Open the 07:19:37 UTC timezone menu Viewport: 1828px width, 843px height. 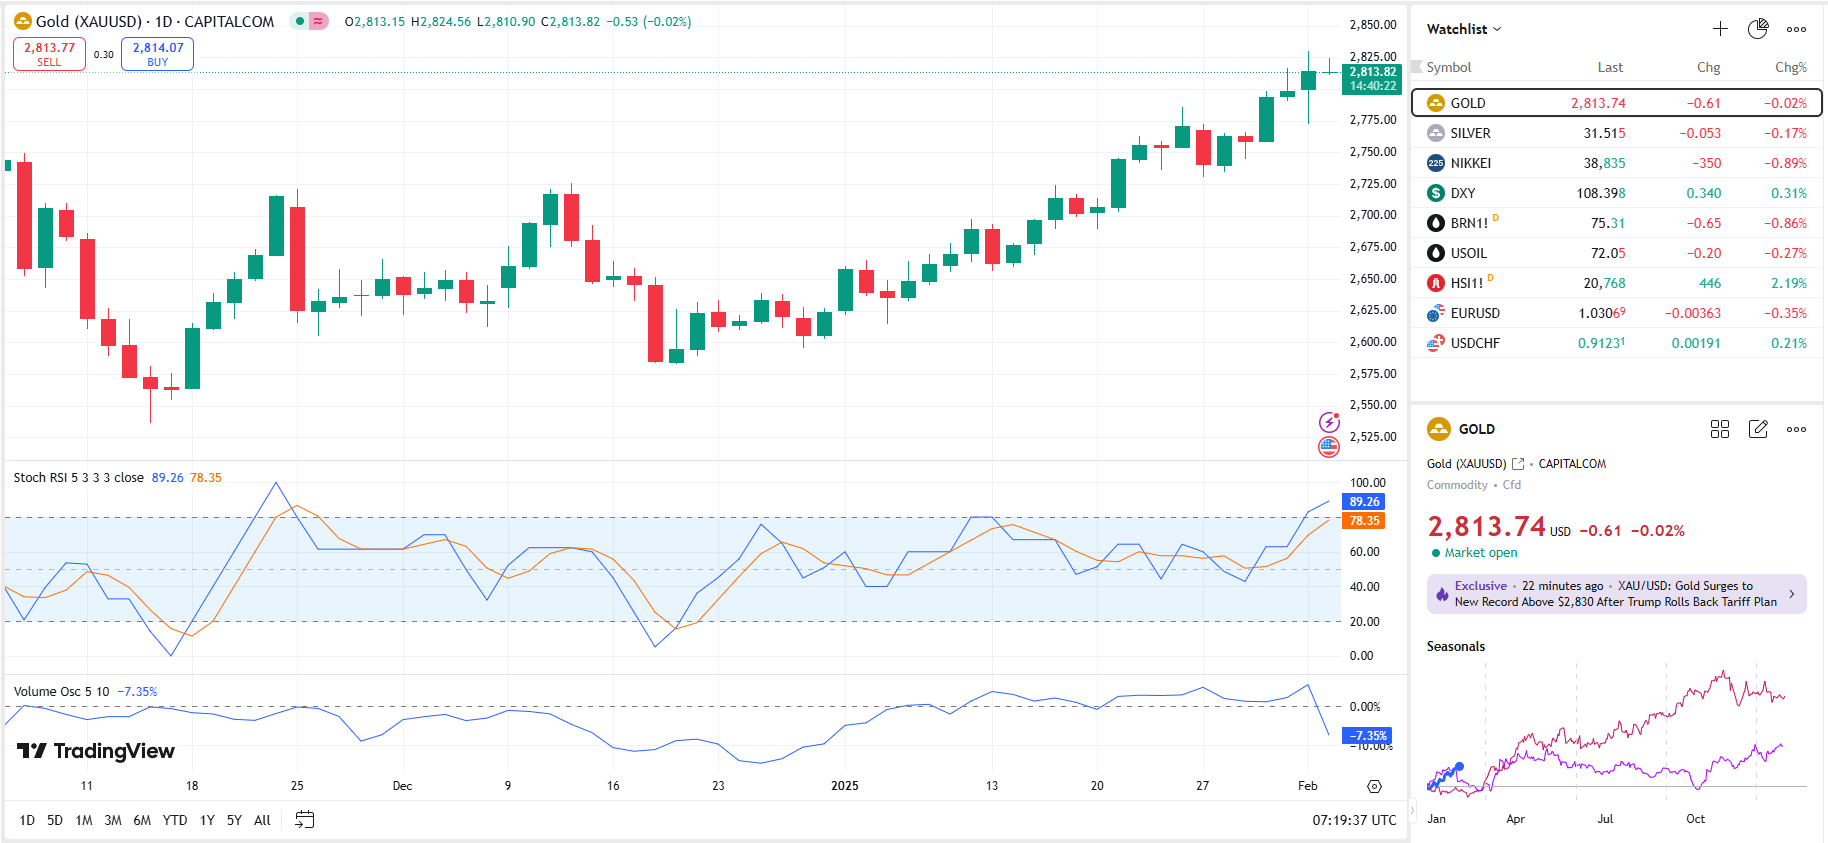(x=1354, y=820)
